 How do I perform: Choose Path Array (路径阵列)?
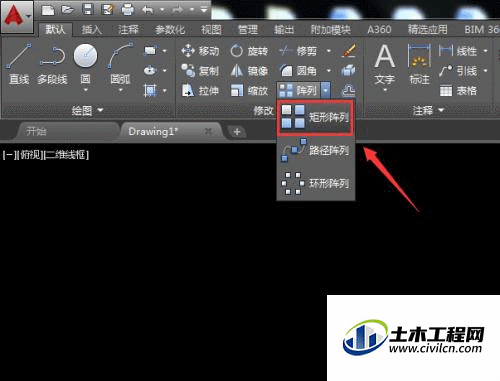(315, 150)
